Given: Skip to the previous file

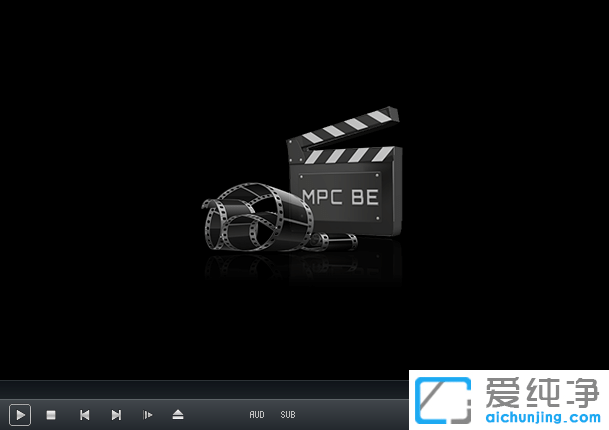Looking at the screenshot, I should [x=84, y=415].
